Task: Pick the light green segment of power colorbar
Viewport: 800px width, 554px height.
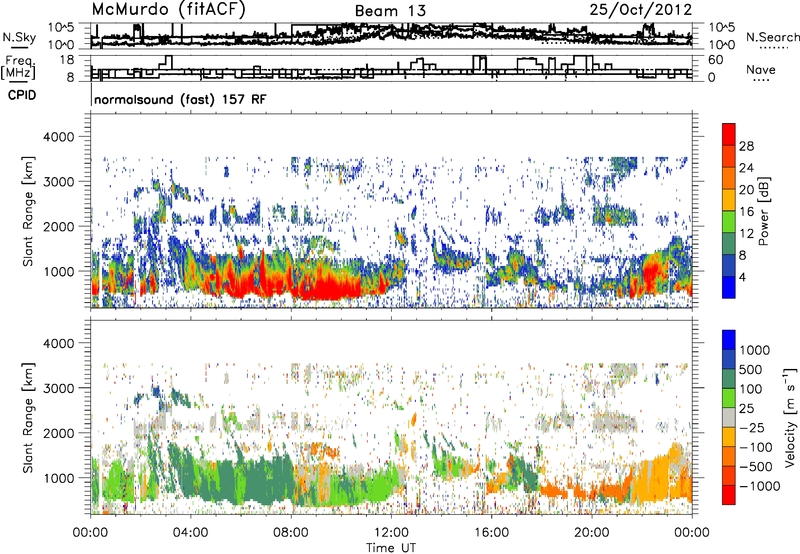Action: pos(729,222)
